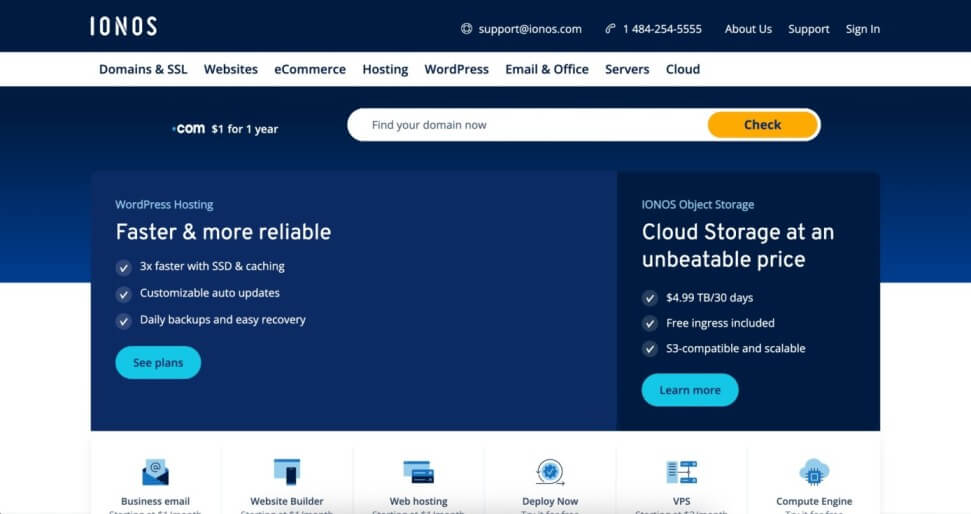This screenshot has width=971, height=514.
Task: Click the Faster & more reliable heading
Action: click(223, 232)
